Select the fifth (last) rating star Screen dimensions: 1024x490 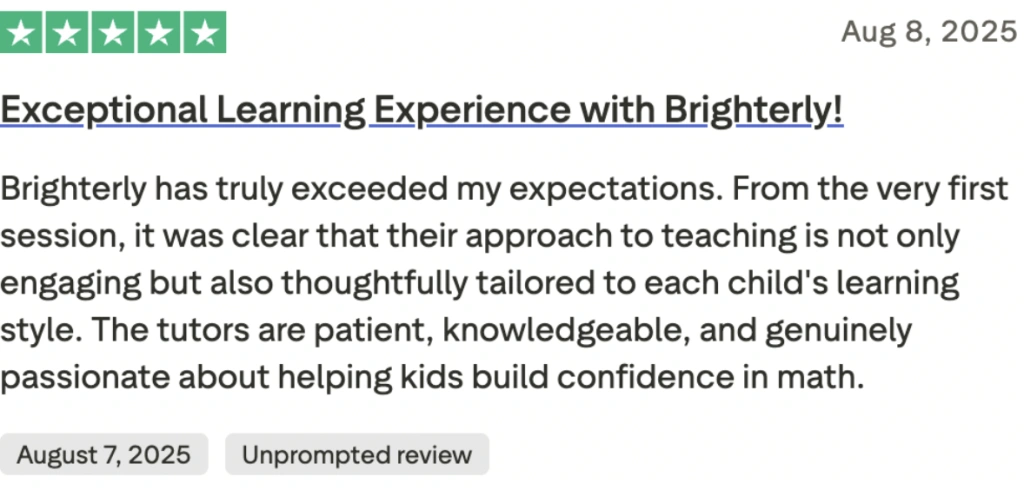click(x=204, y=33)
